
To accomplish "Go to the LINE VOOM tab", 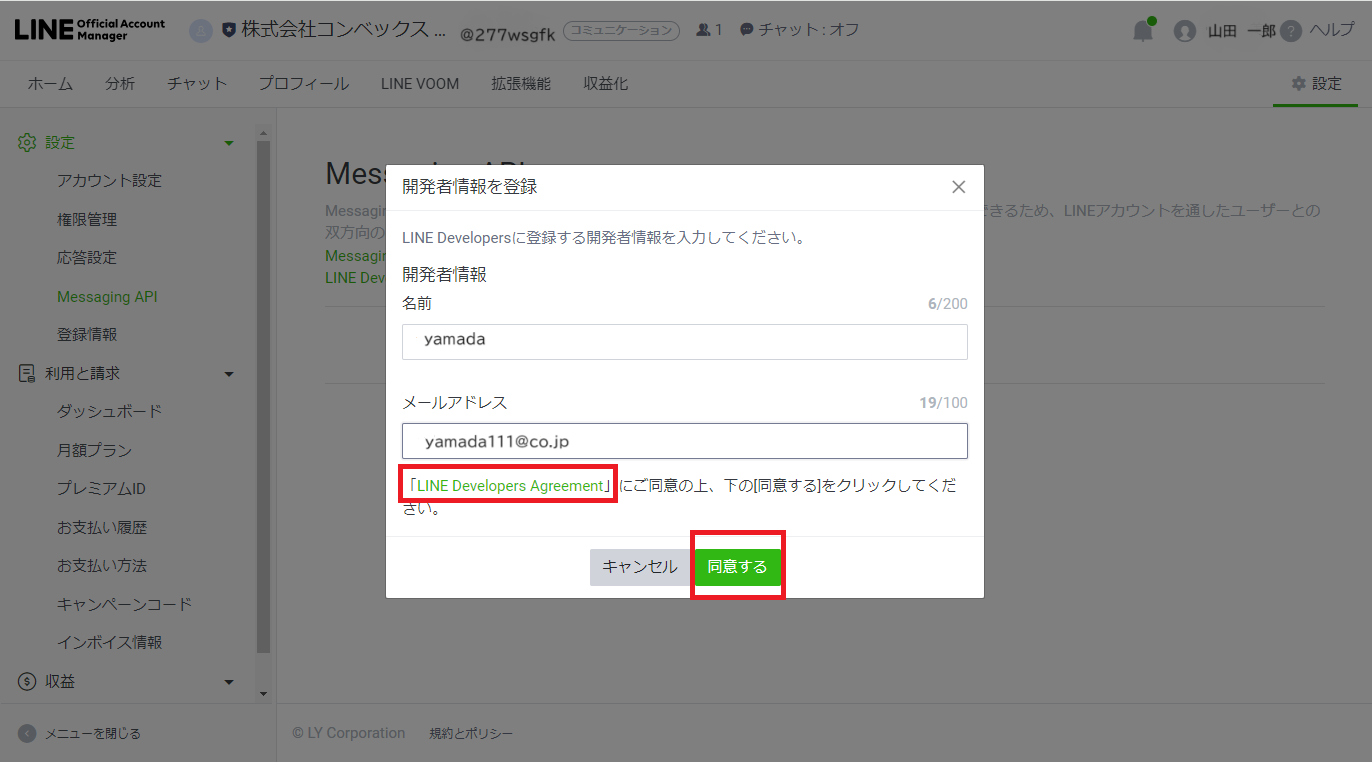I will click(x=420, y=84).
